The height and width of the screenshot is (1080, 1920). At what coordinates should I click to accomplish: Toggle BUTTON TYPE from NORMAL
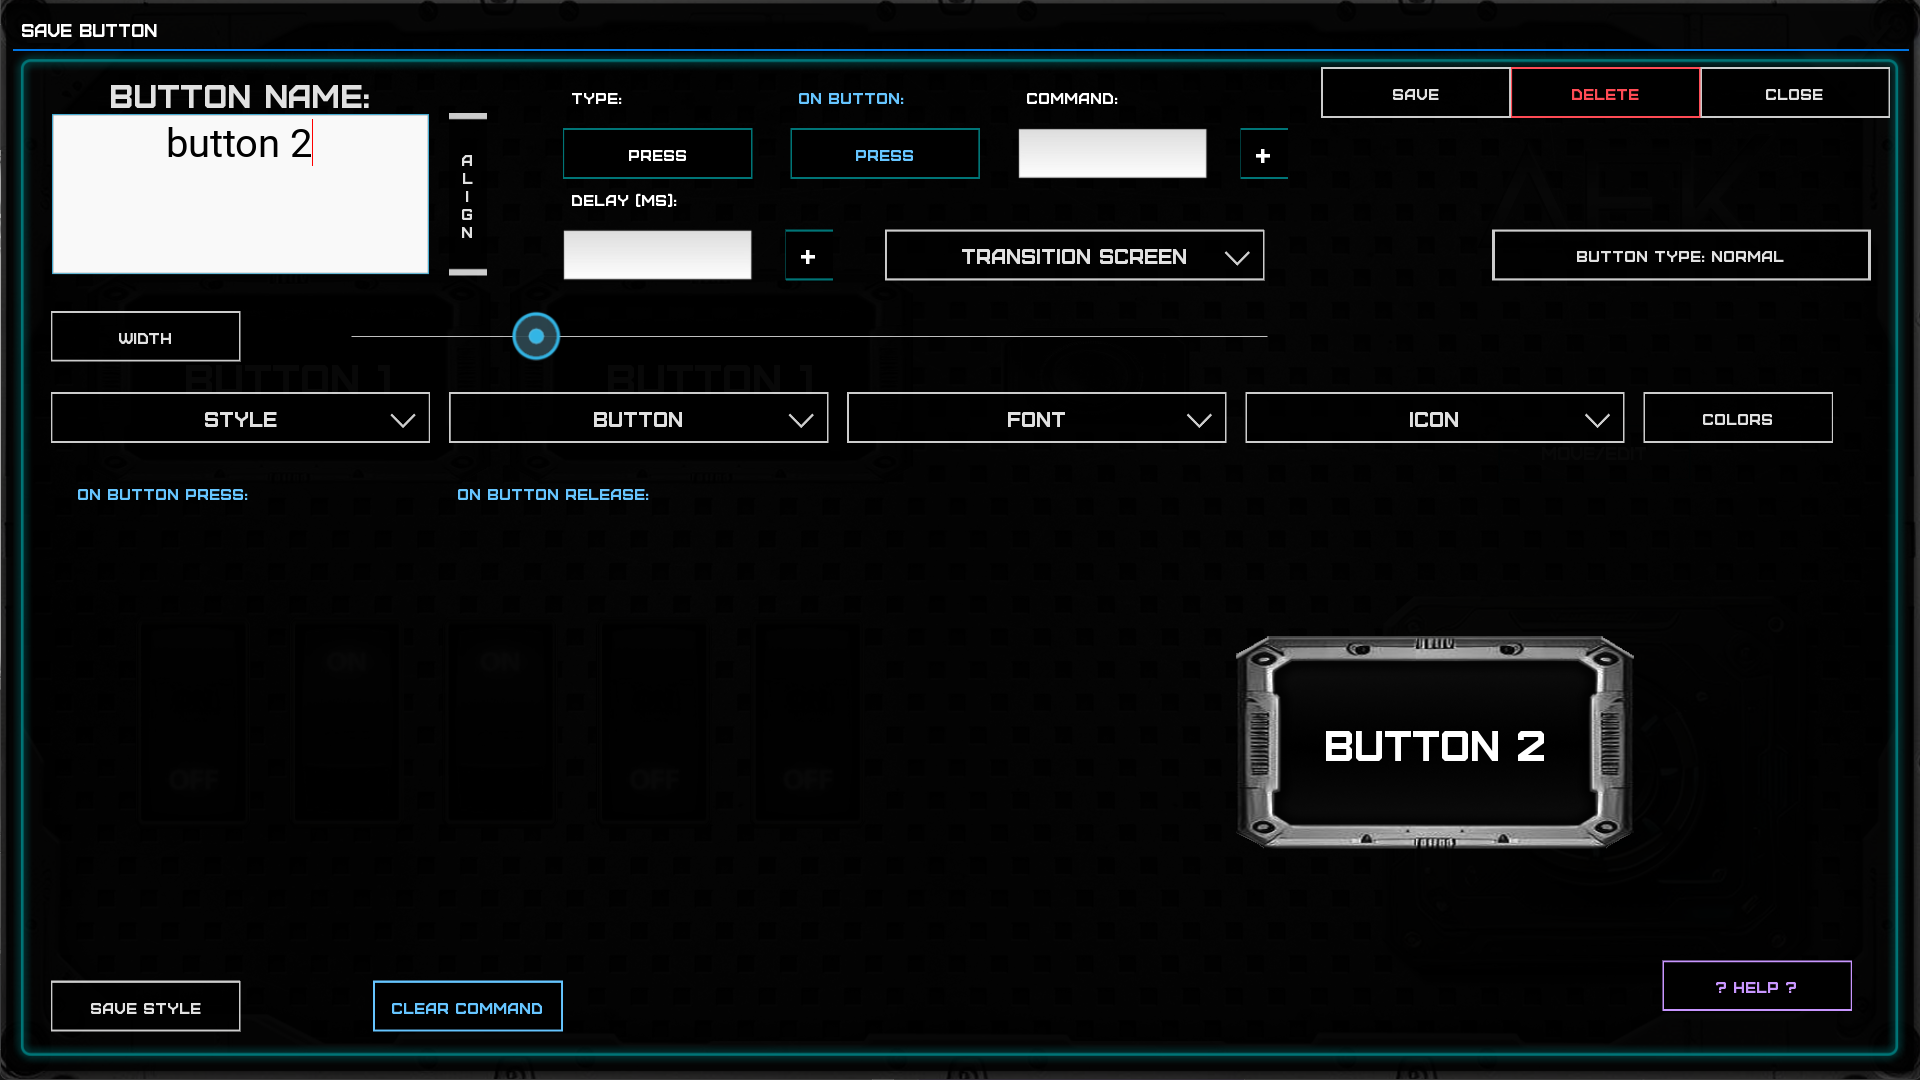tap(1680, 255)
